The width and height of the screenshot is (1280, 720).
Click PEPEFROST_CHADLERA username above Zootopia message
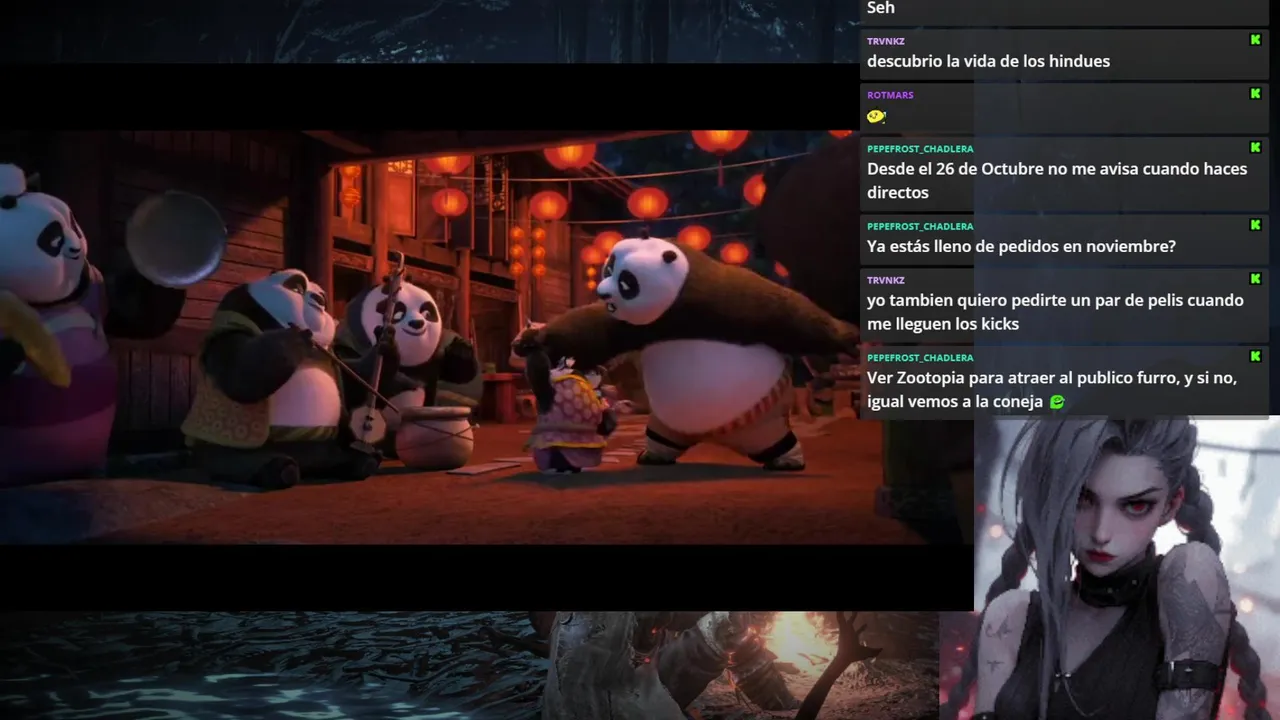[920, 357]
